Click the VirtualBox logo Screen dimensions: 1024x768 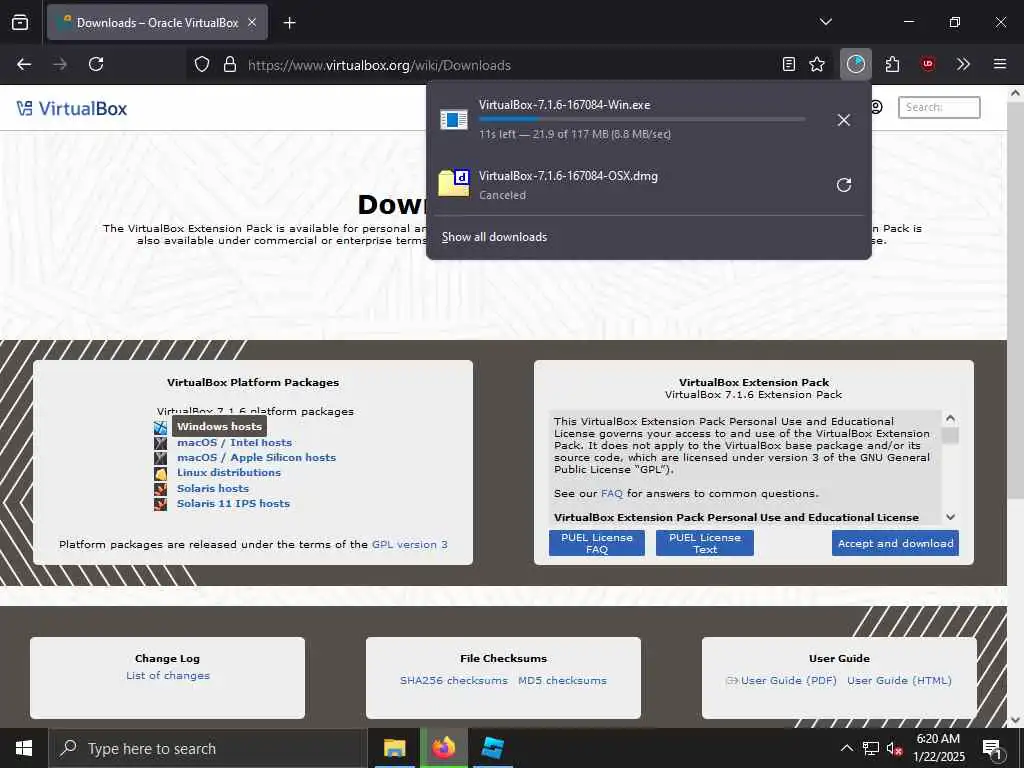(x=72, y=108)
